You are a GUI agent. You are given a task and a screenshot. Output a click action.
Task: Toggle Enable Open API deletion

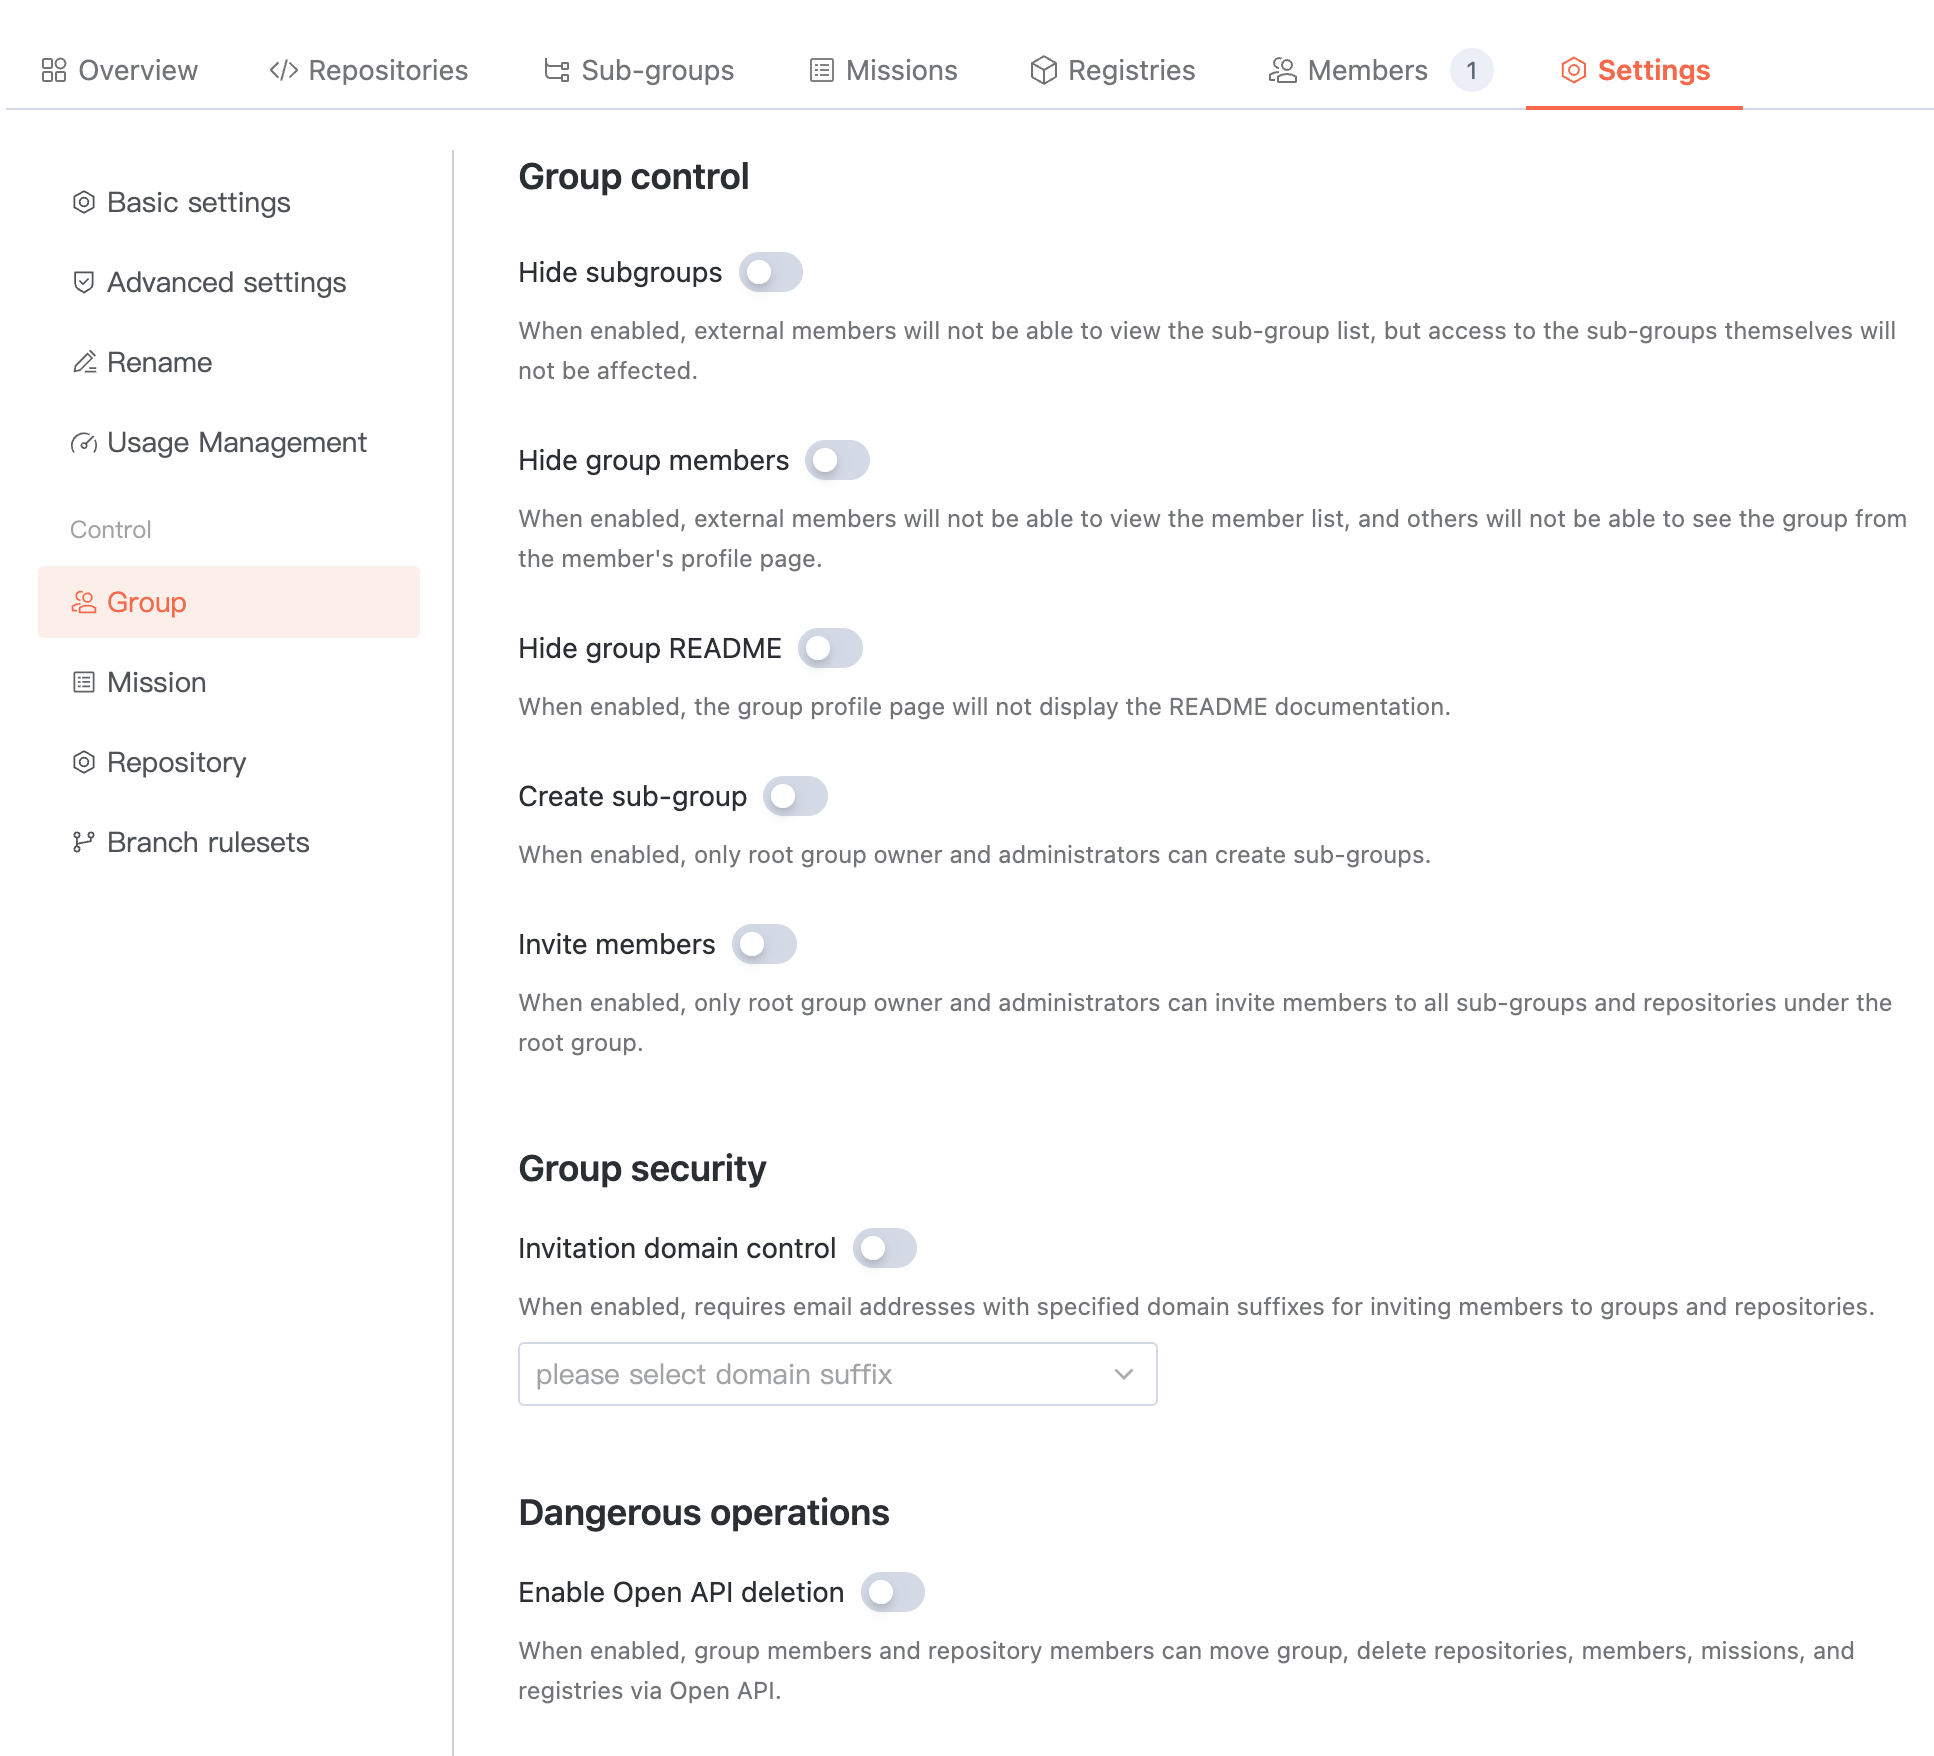click(x=892, y=1592)
